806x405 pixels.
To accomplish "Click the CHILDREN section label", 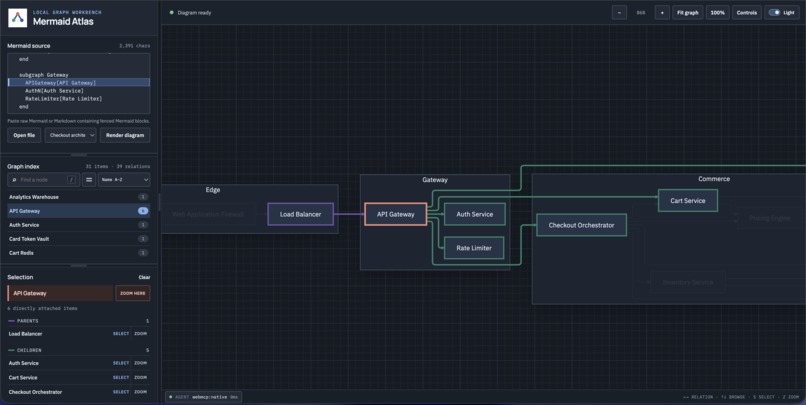I will (29, 350).
